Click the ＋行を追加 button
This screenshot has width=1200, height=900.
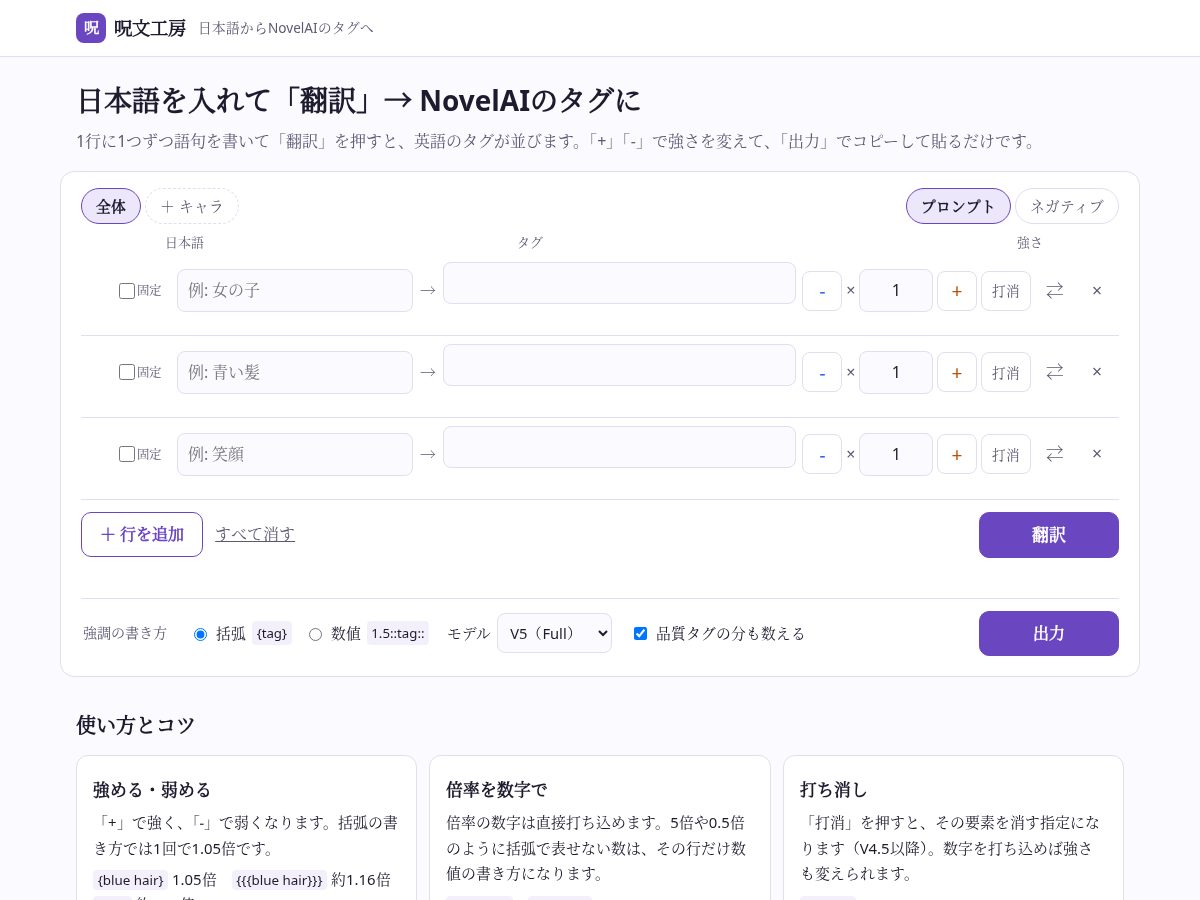142,534
